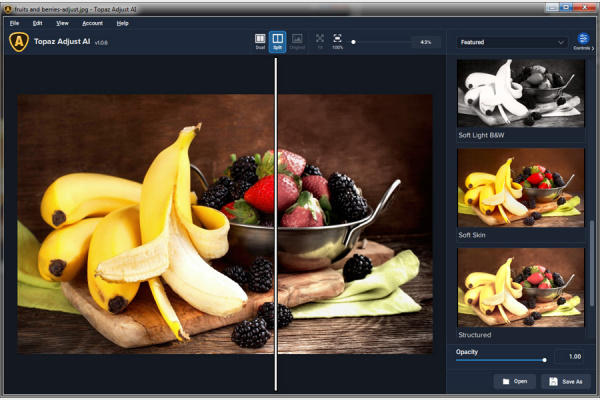Open the View menu
The height and width of the screenshot is (400, 600).
pyautogui.click(x=62, y=23)
